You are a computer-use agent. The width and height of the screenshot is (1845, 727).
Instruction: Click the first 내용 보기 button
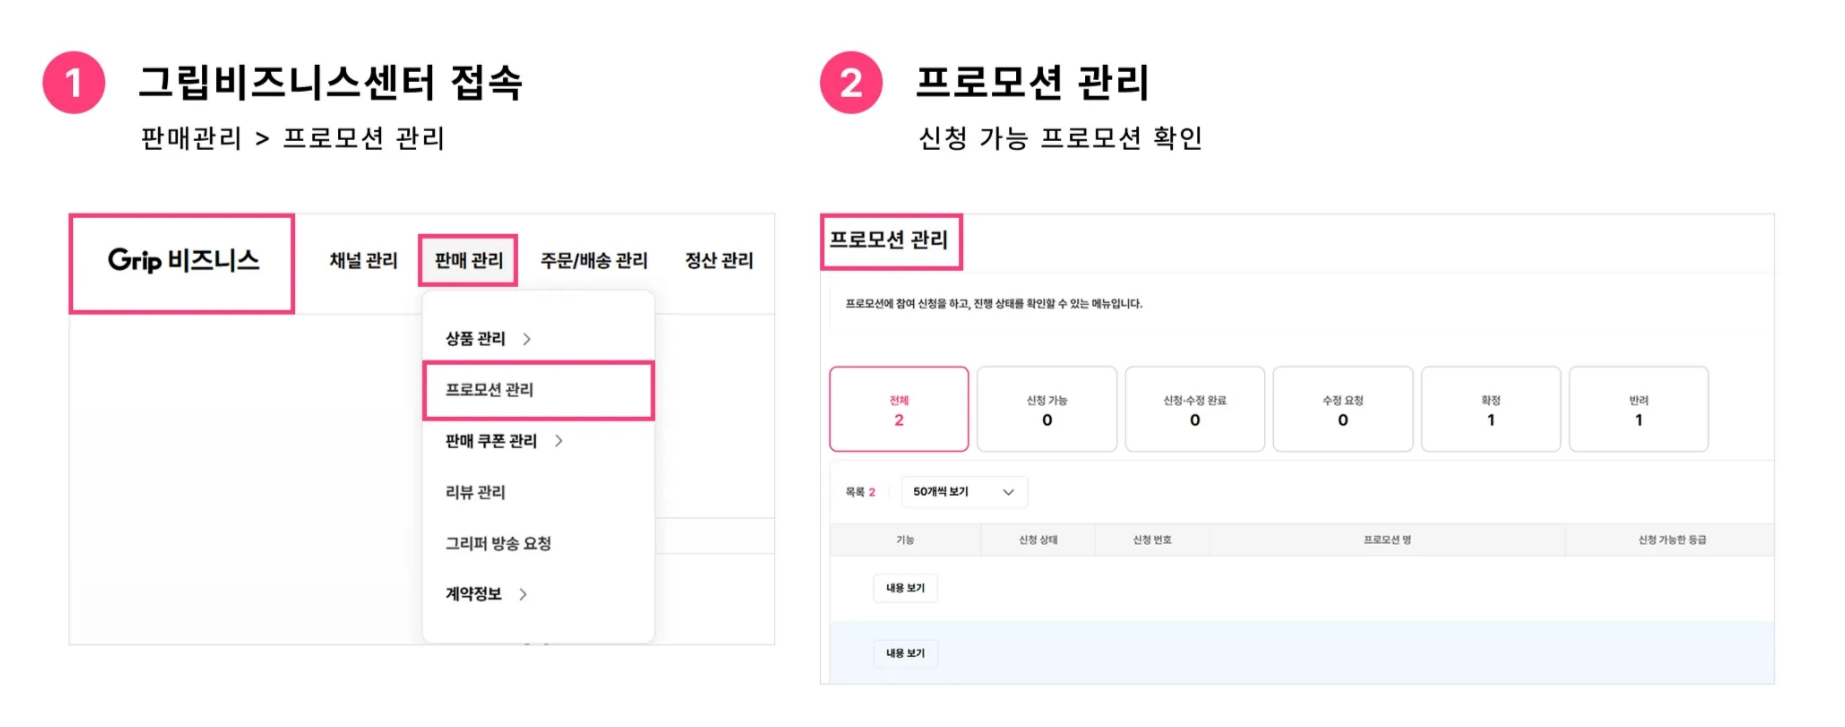click(905, 588)
